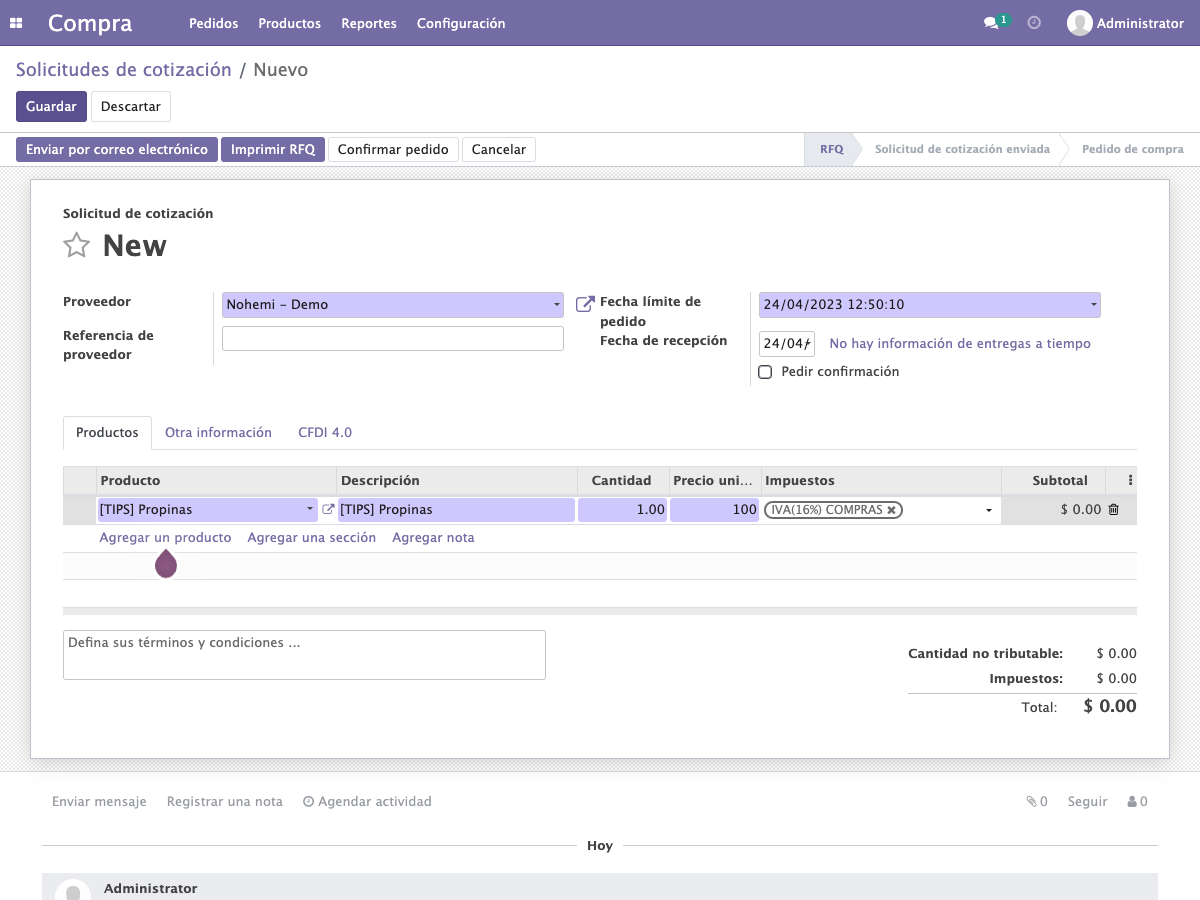Tick the Pedir confirmación checkbox
Viewport: 1200px width, 900px height.
(x=765, y=372)
